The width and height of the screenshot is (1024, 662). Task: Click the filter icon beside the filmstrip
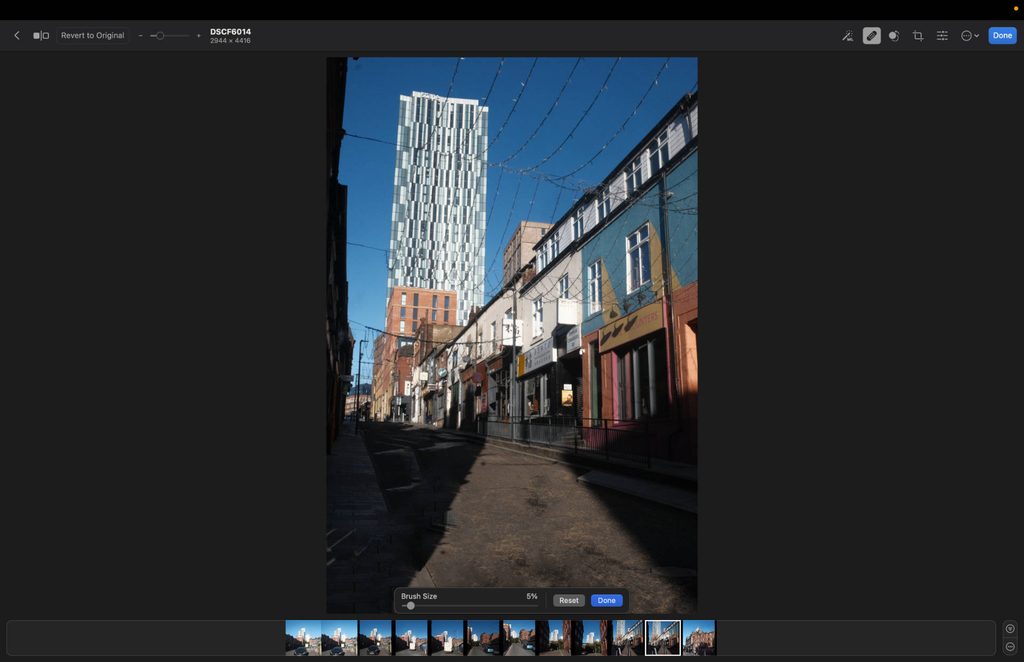[1010, 629]
